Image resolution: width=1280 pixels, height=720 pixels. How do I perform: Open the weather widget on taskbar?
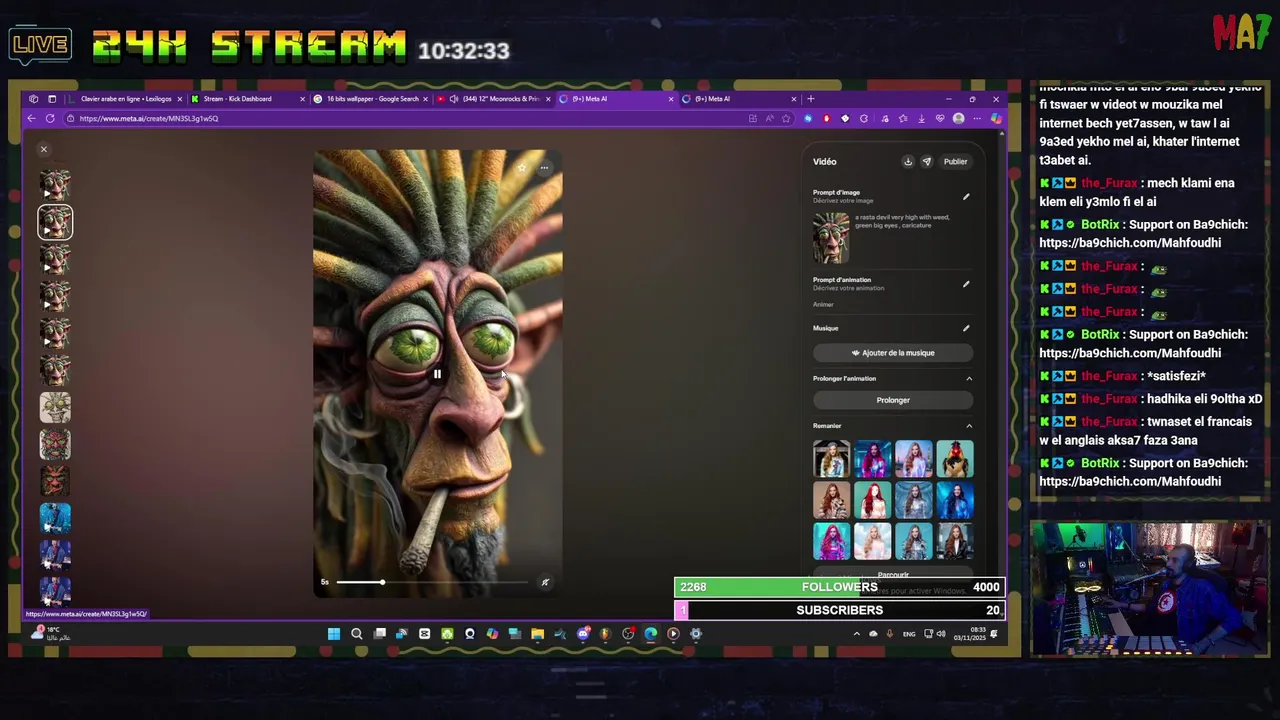pyautogui.click(x=50, y=633)
